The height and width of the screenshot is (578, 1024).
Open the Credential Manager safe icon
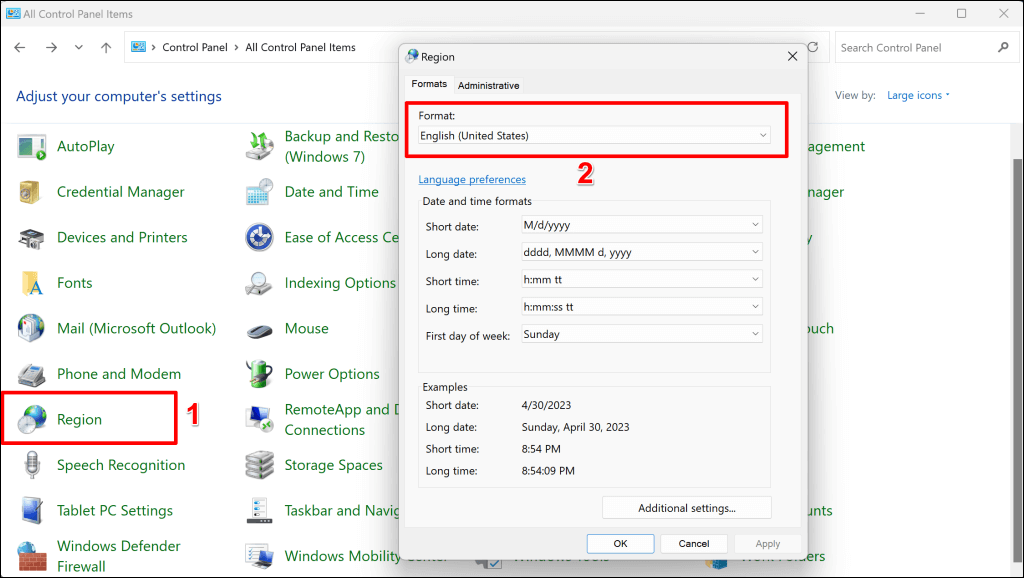[x=31, y=192]
